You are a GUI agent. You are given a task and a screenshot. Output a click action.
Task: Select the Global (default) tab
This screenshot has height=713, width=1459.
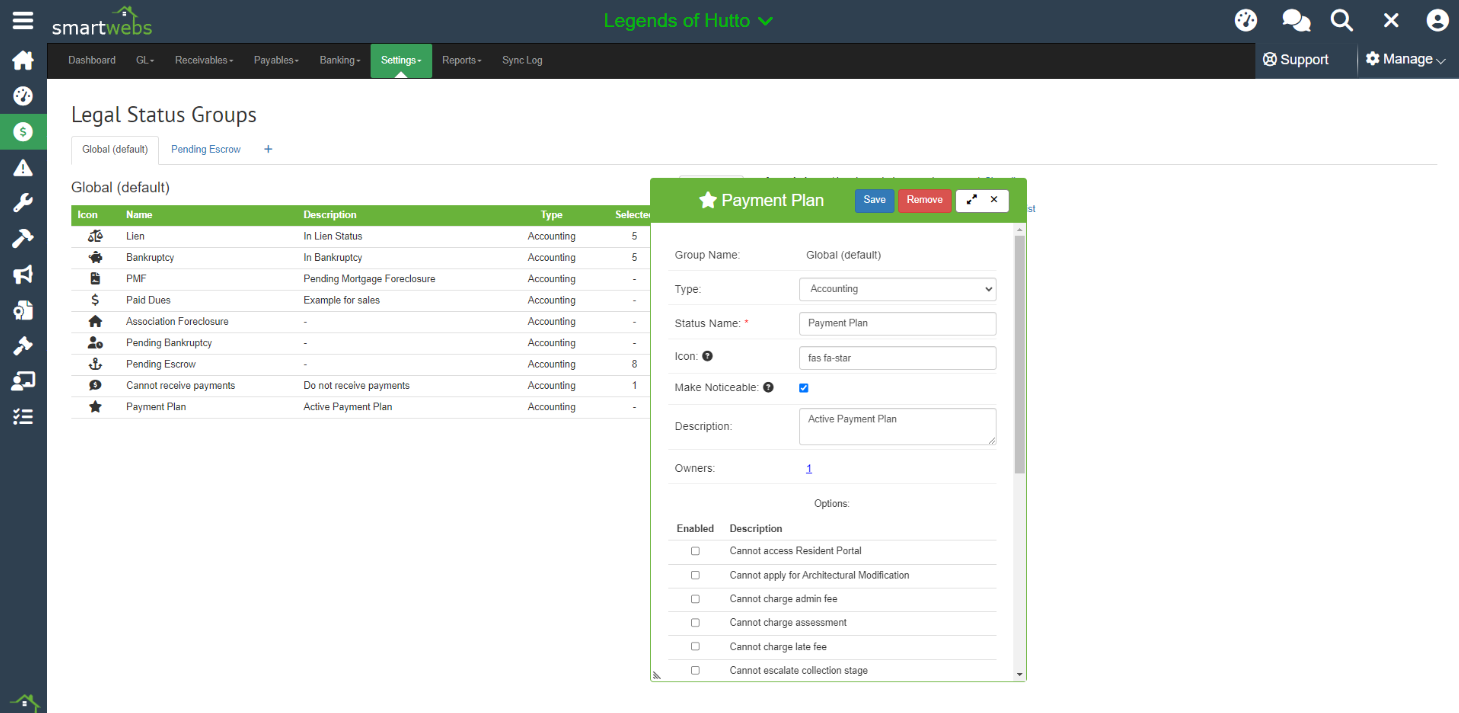pyautogui.click(x=115, y=149)
